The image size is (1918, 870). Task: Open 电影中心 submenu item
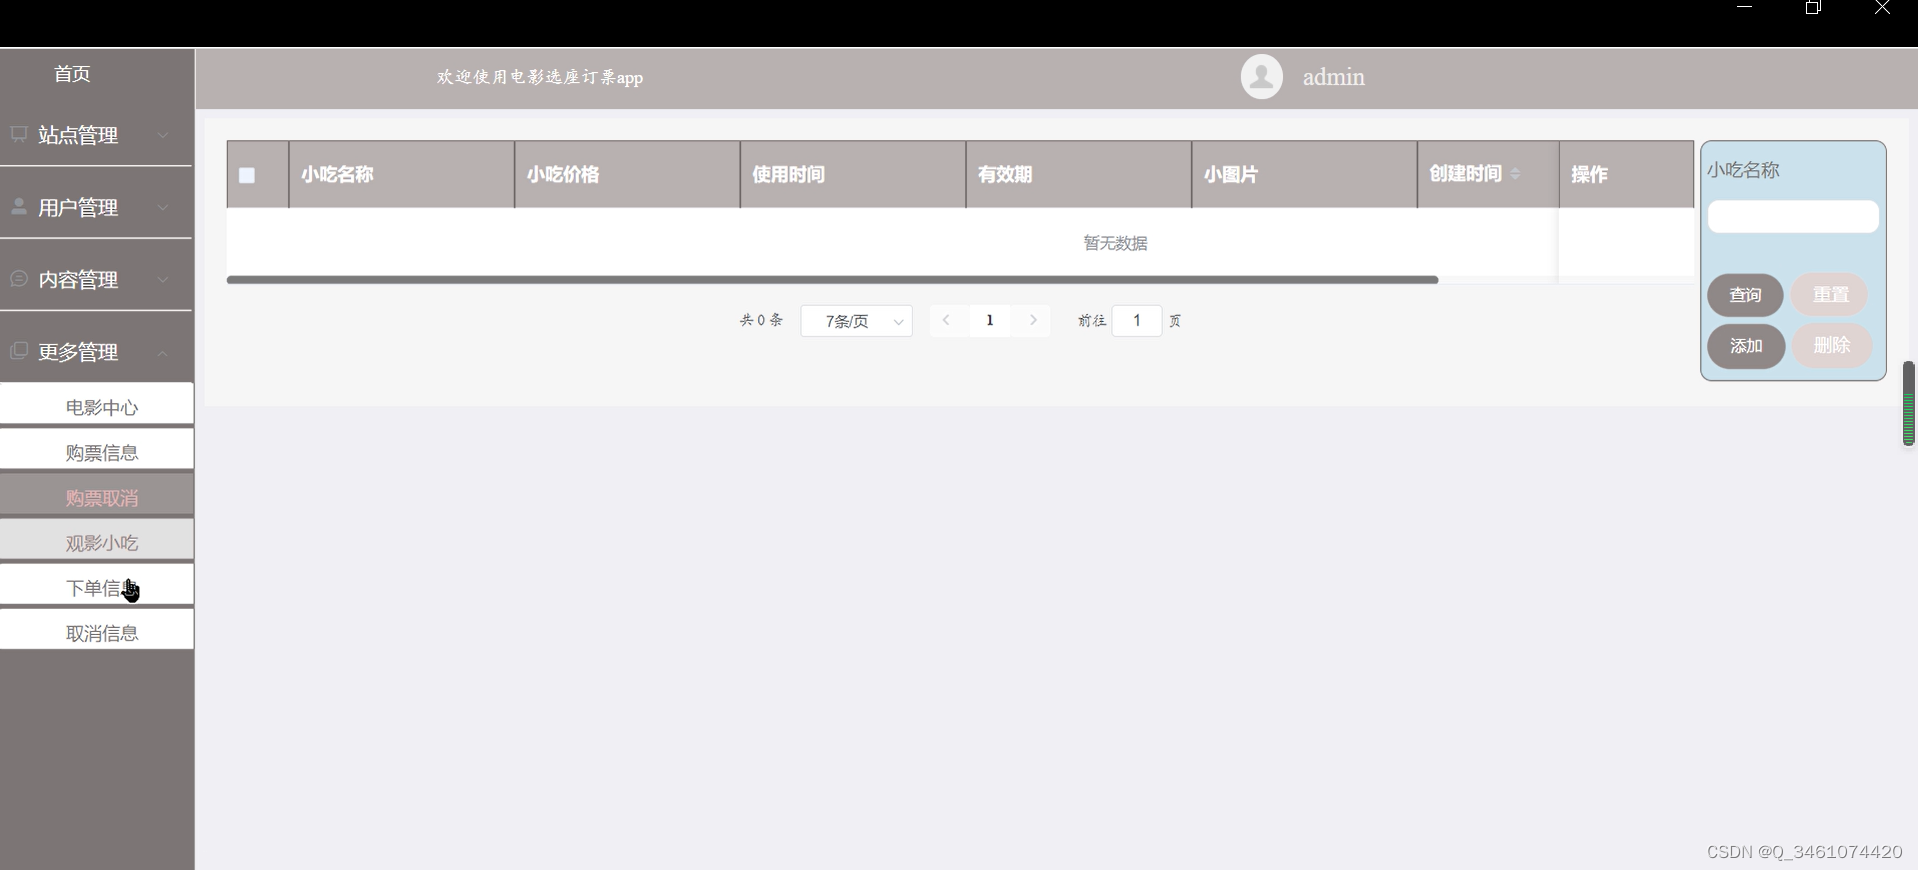[97, 406]
